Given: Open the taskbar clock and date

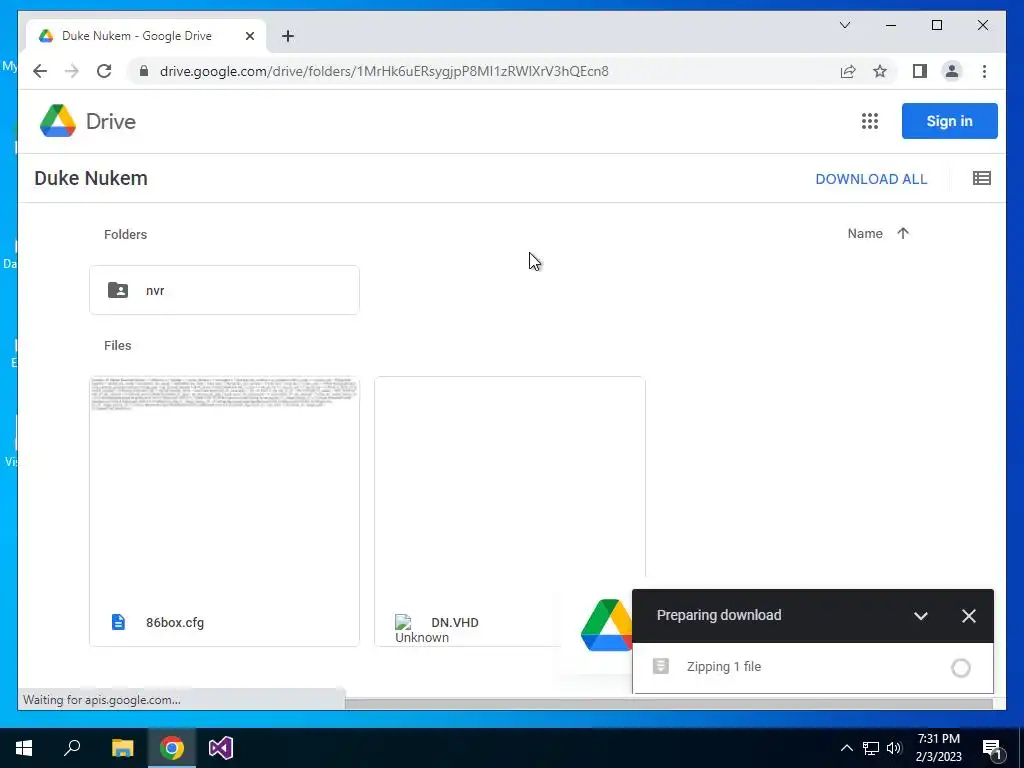Looking at the screenshot, I should pos(938,748).
